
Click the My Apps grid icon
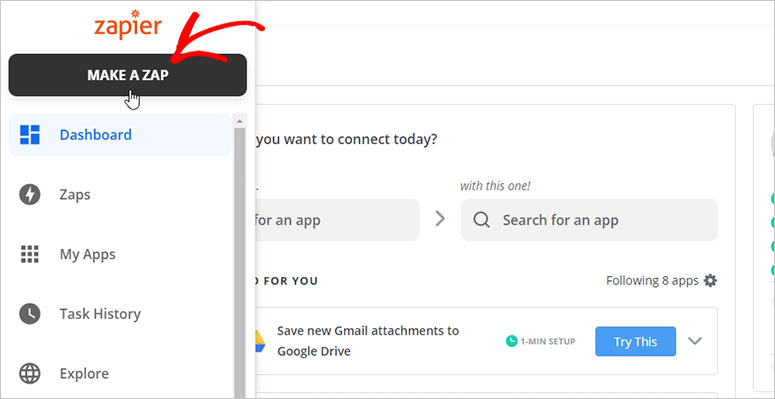(x=30, y=254)
